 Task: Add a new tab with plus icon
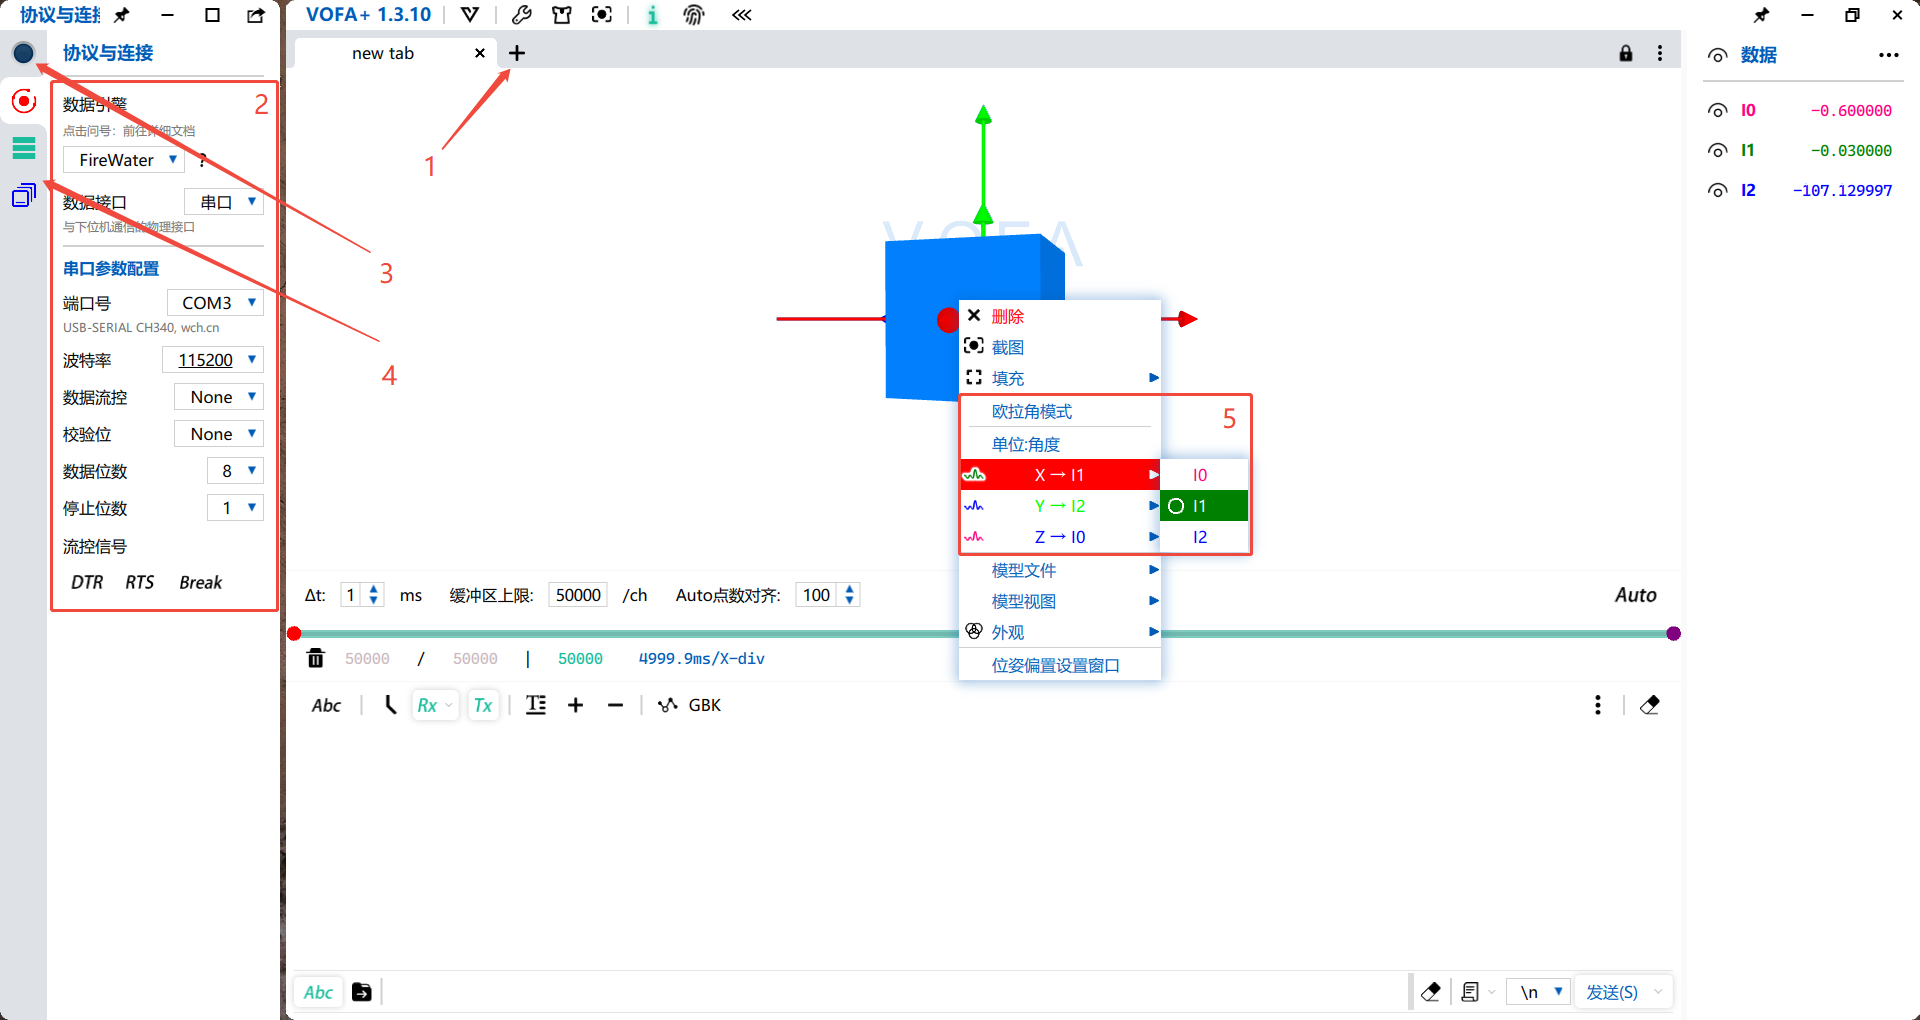(517, 53)
